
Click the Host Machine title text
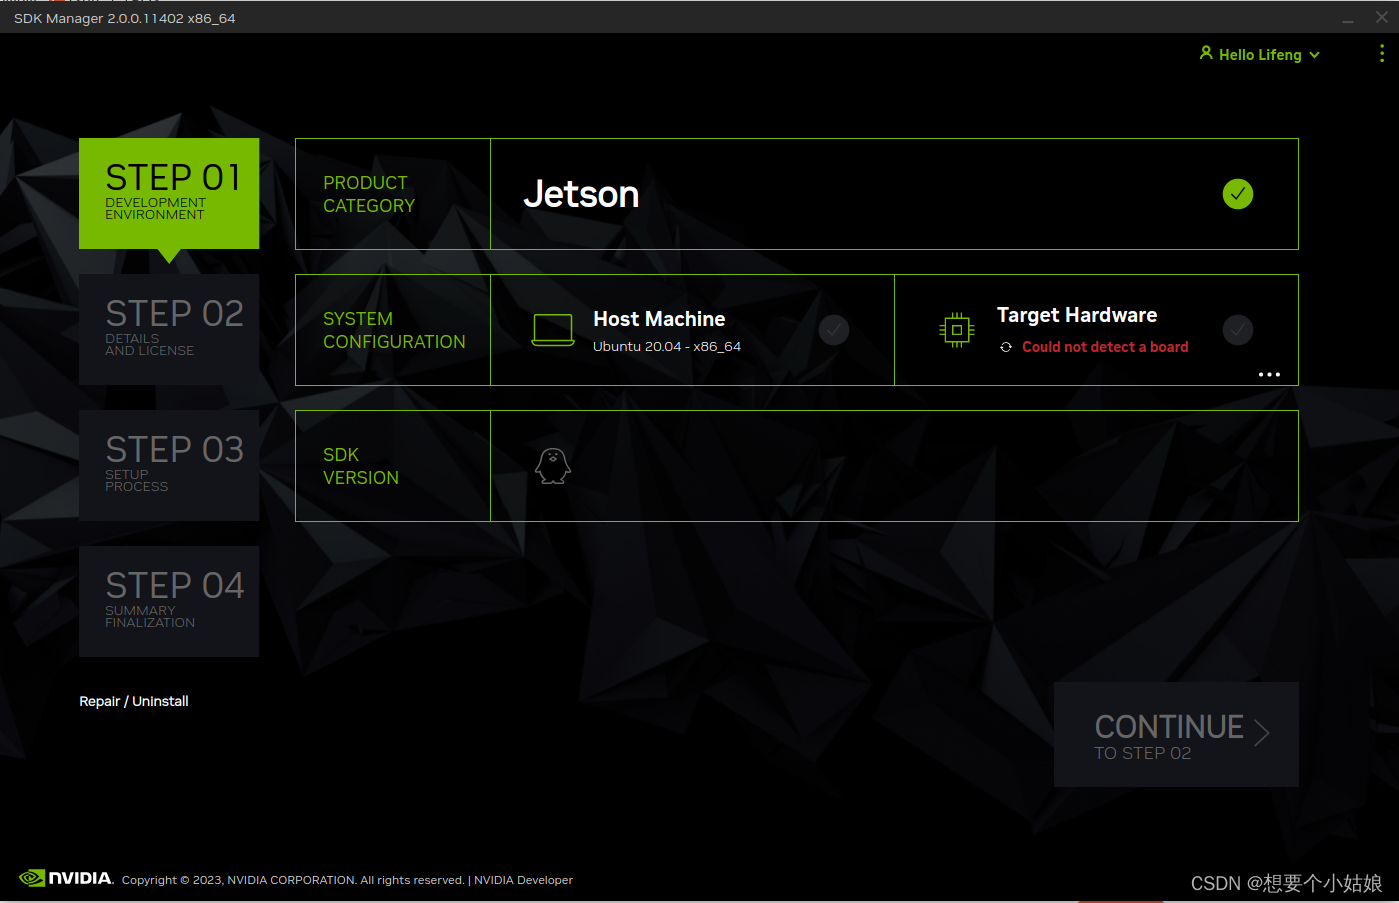659,319
